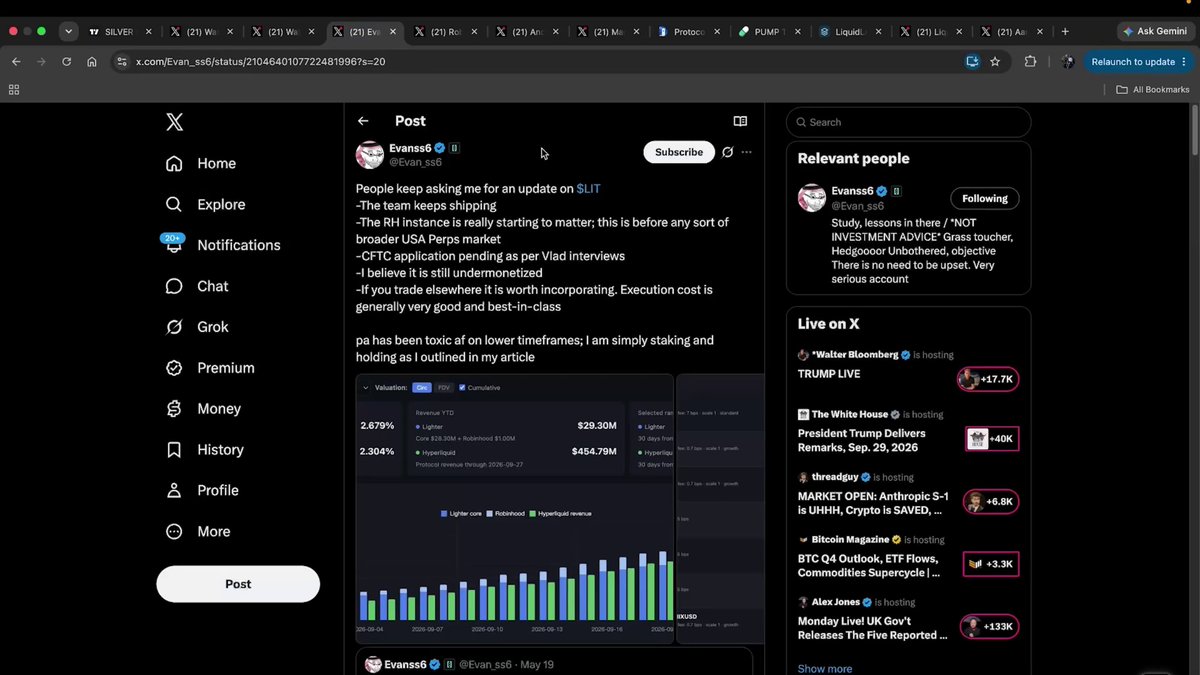
Task: Open Notifications in the sidebar
Action: click(x=223, y=245)
